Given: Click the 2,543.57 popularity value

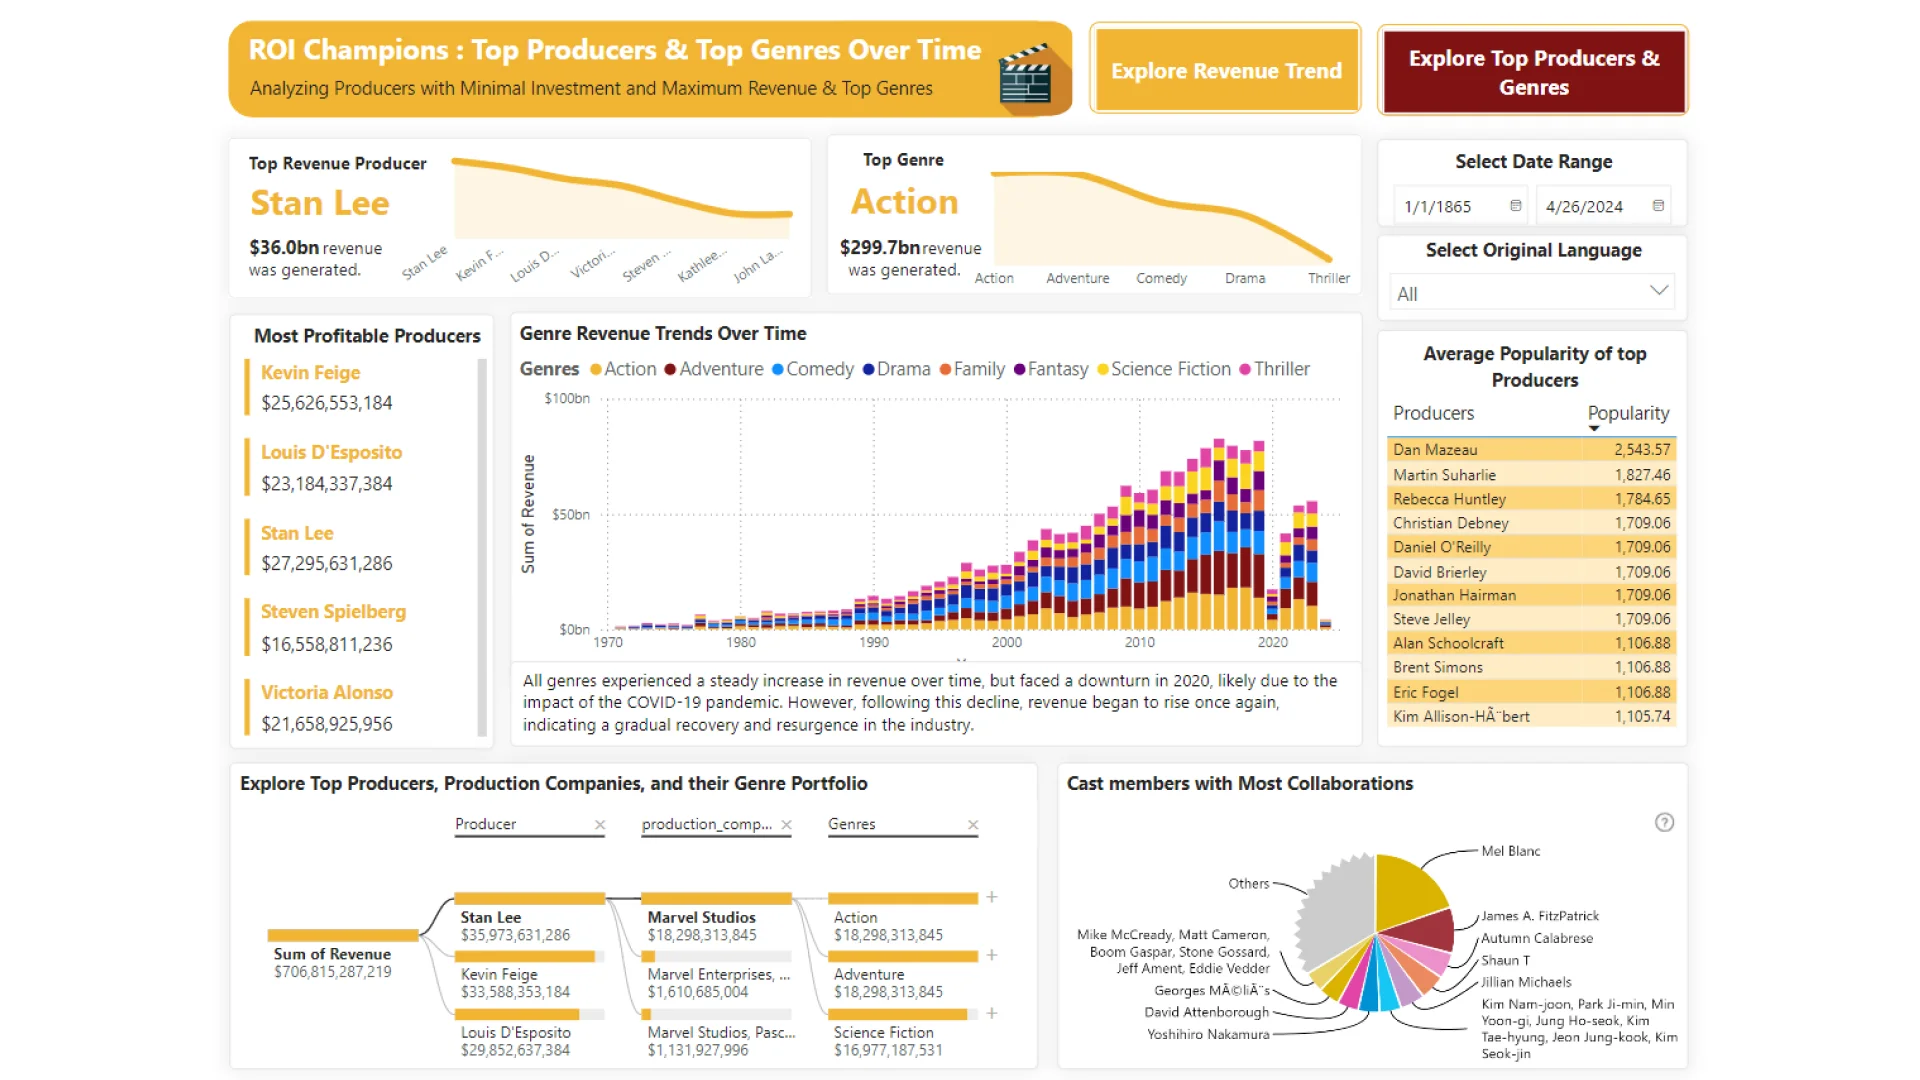Looking at the screenshot, I should pos(1641,450).
